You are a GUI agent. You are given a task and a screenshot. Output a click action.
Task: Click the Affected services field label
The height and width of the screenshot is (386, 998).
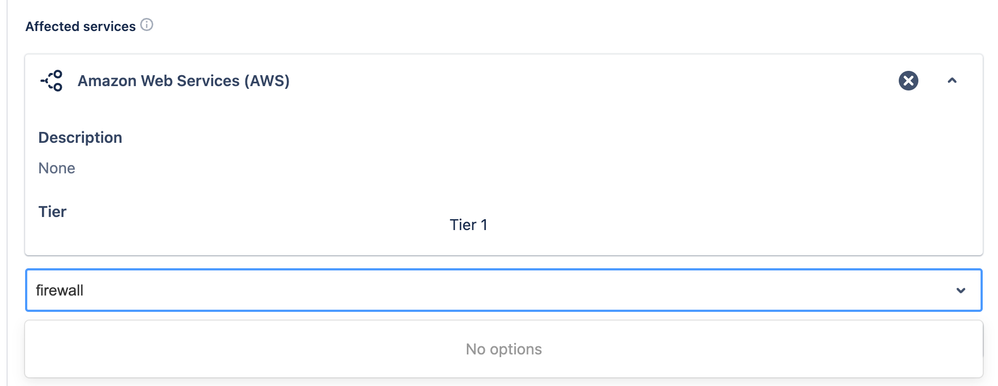coord(80,26)
